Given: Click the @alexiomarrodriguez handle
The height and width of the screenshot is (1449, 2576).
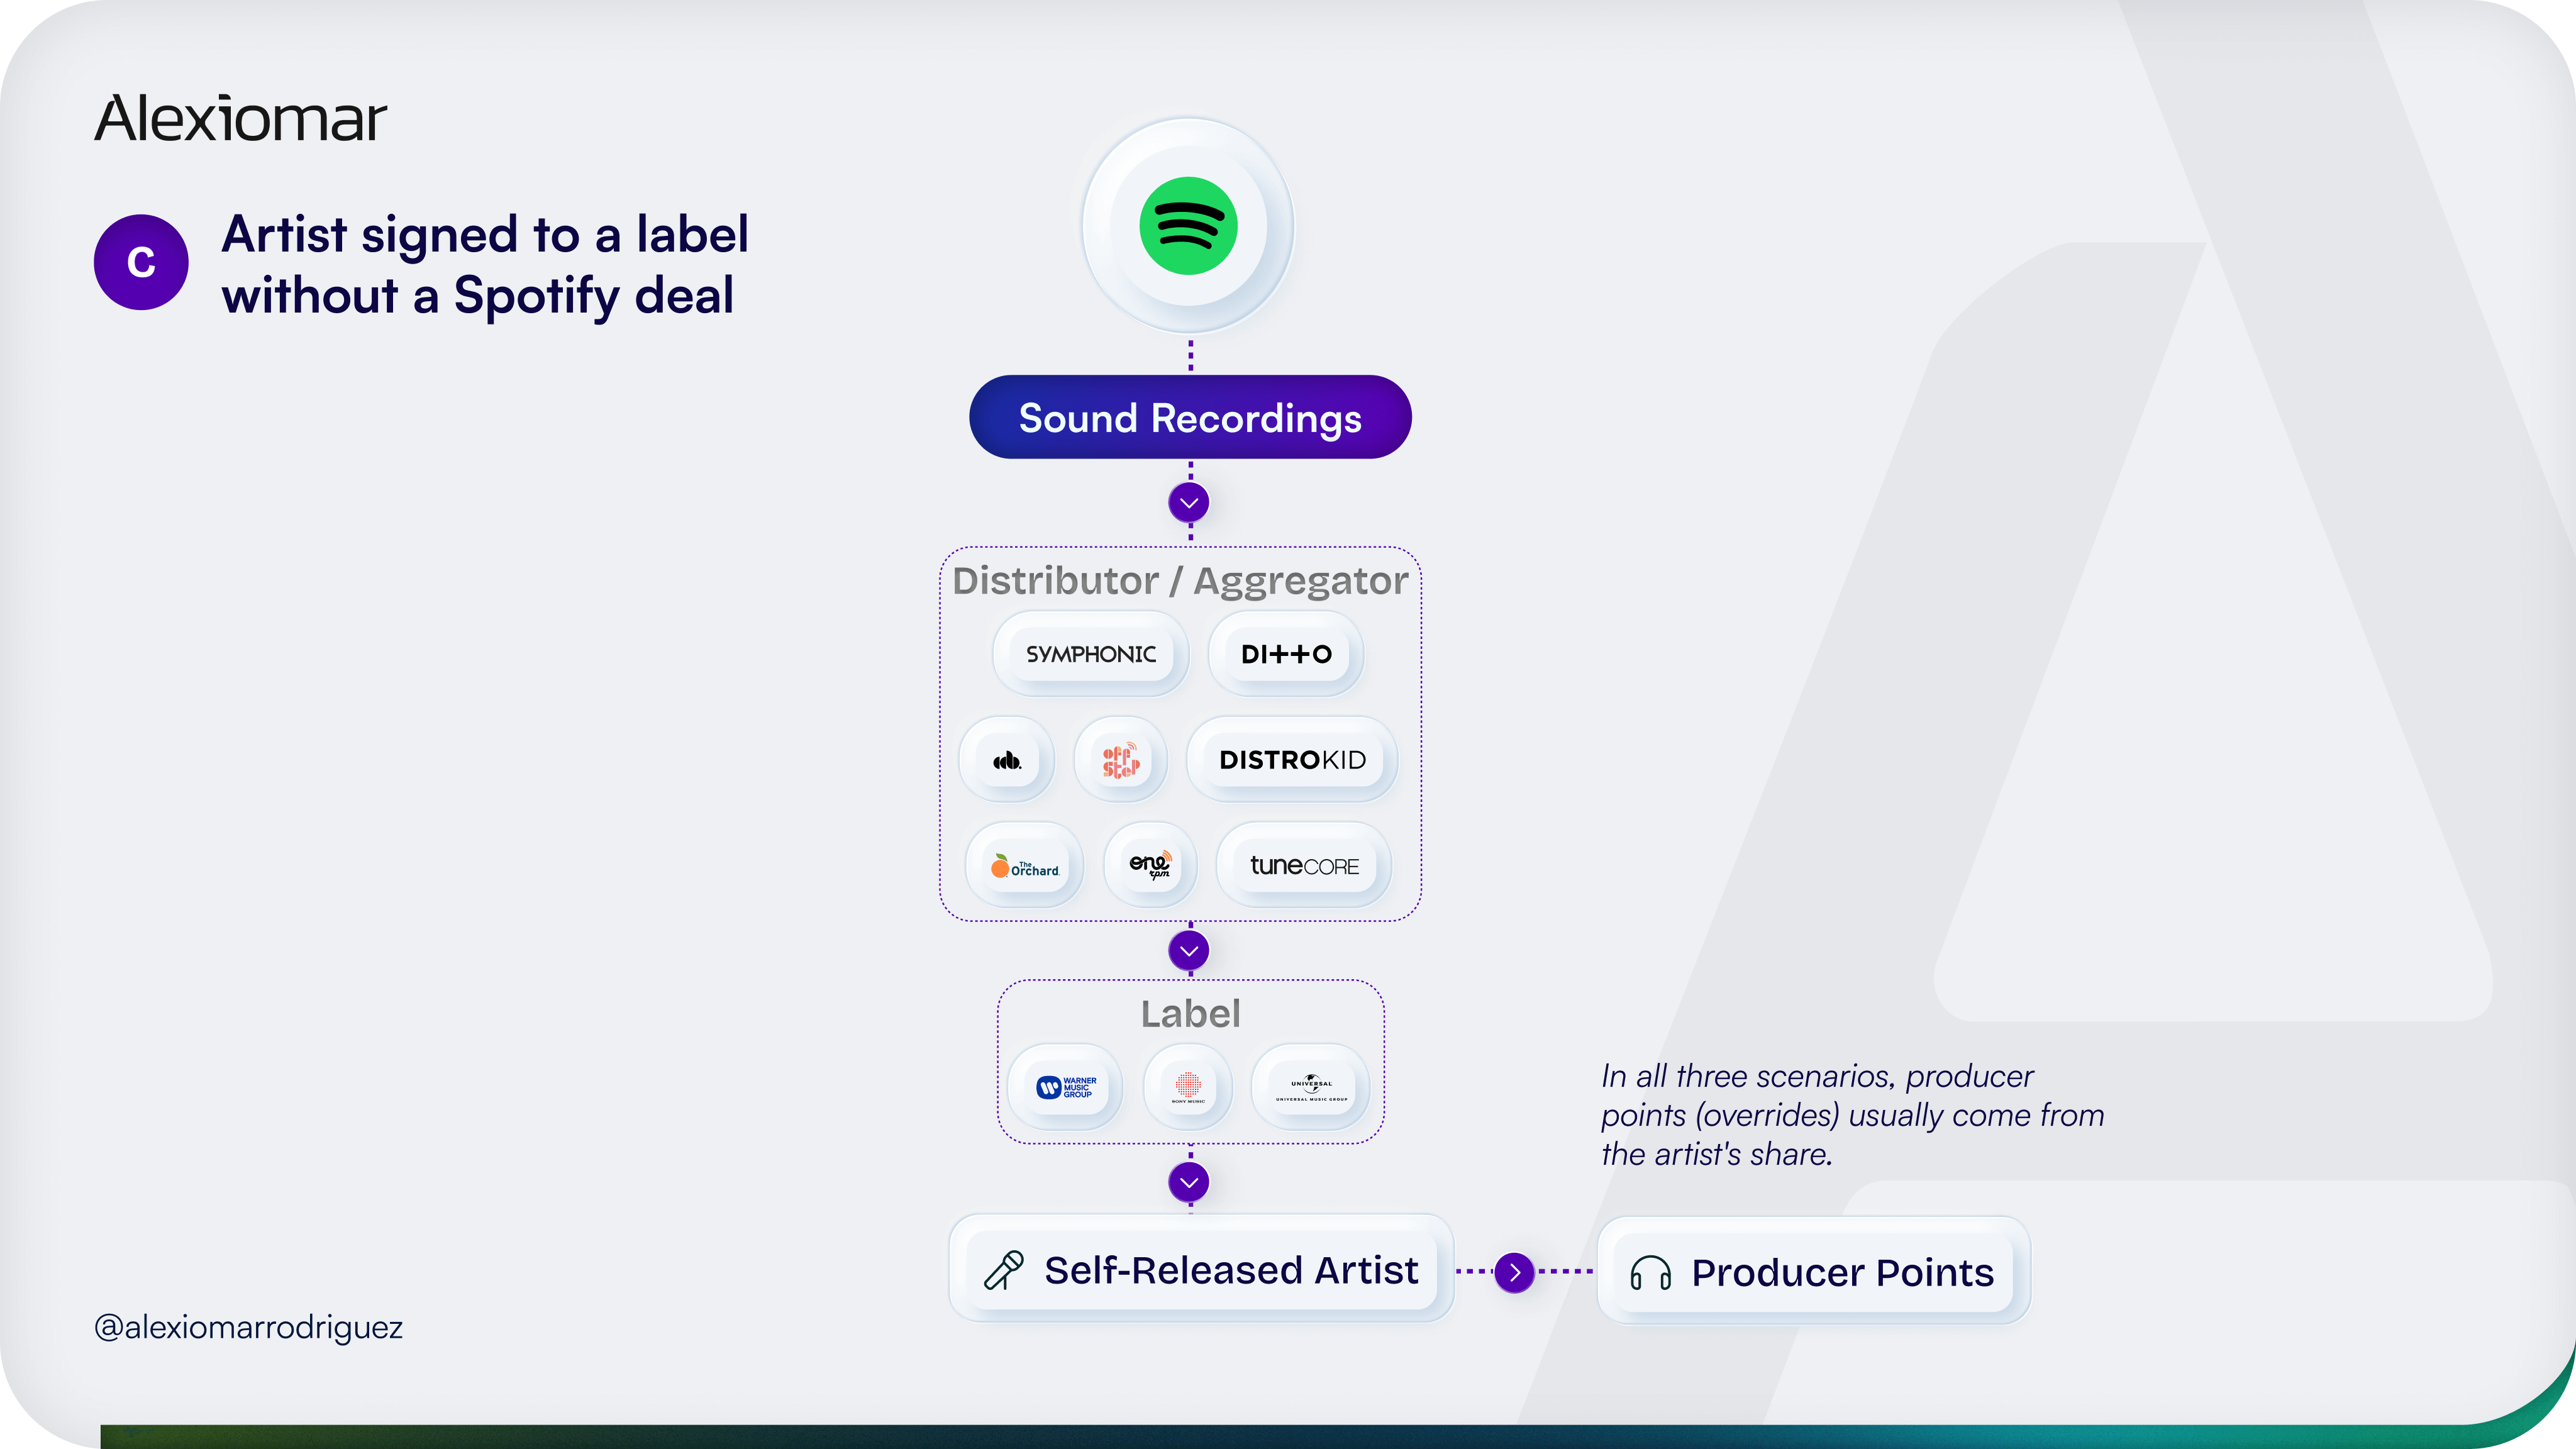Looking at the screenshot, I should (x=249, y=1327).
